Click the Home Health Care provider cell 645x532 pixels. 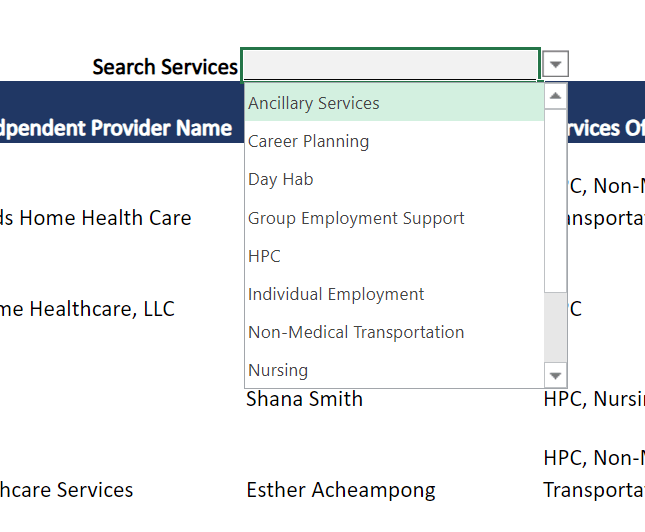95,217
